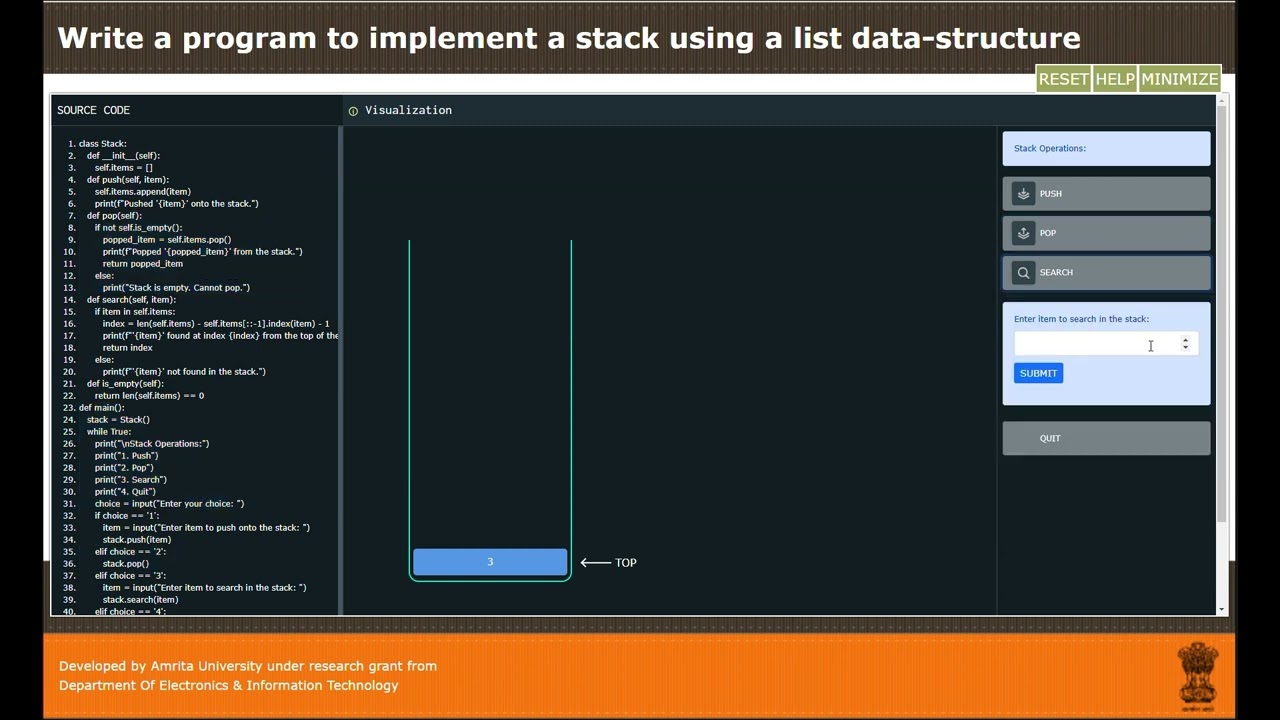Click the Visualization heading text
Viewport: 1280px width, 720px height.
[x=408, y=110]
